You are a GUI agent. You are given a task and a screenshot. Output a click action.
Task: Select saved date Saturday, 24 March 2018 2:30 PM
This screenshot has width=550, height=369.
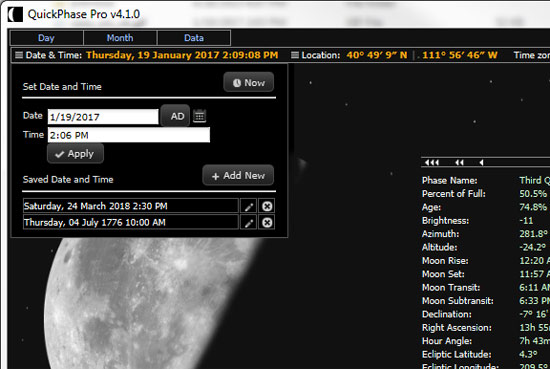(x=130, y=206)
